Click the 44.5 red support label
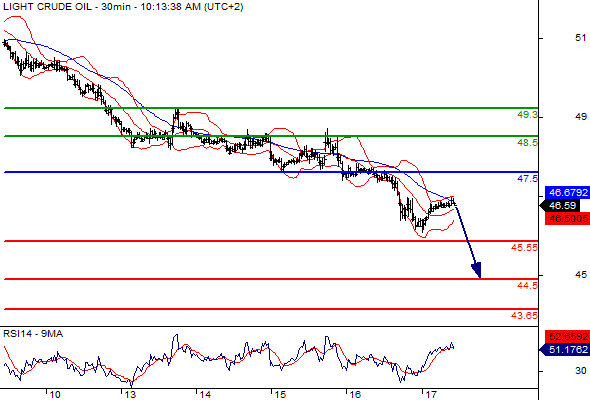The image size is (590, 400). tap(527, 286)
